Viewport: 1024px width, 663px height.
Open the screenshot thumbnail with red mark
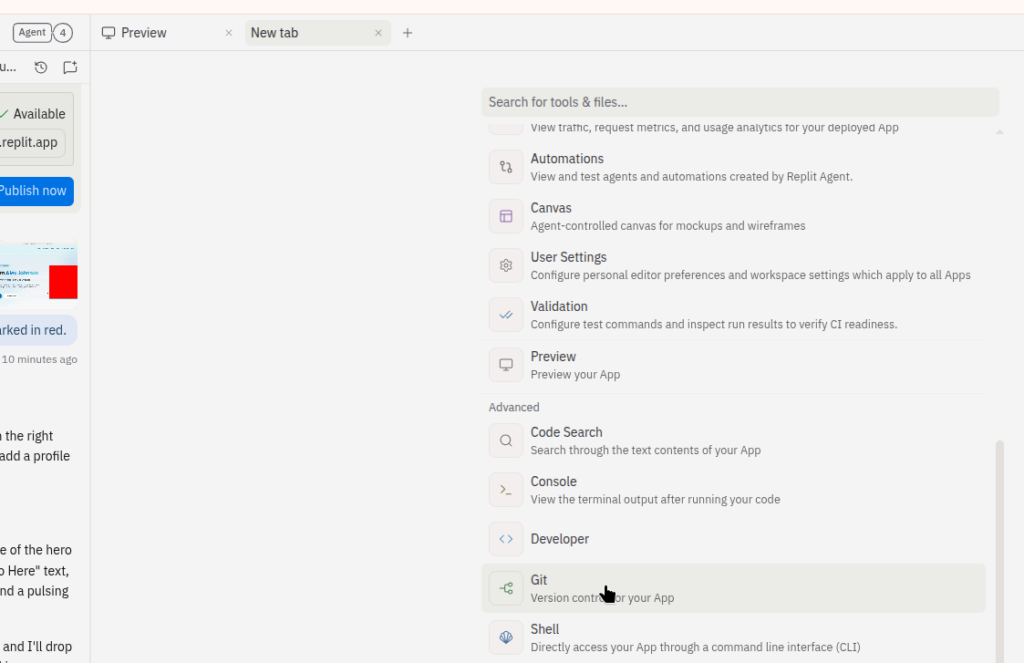38,271
